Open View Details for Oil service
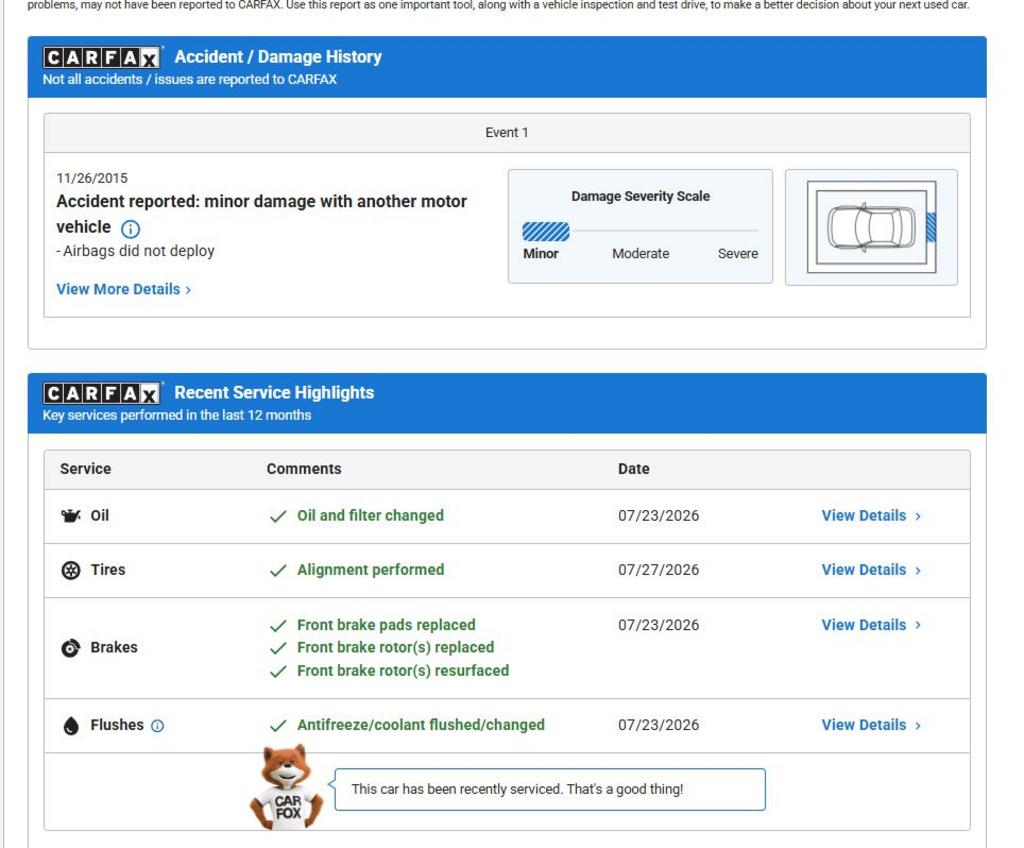 [x=871, y=515]
